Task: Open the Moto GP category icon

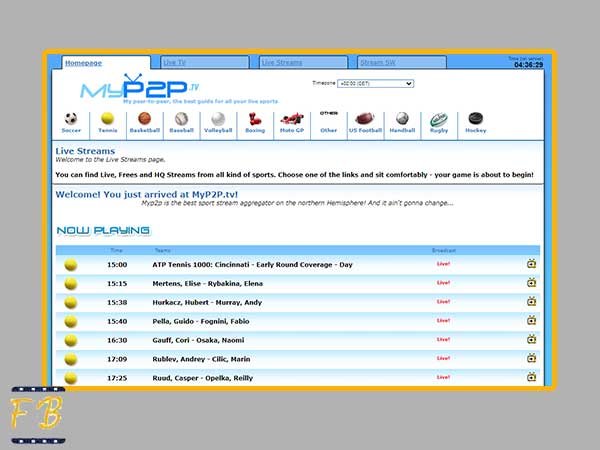Action: coord(292,119)
